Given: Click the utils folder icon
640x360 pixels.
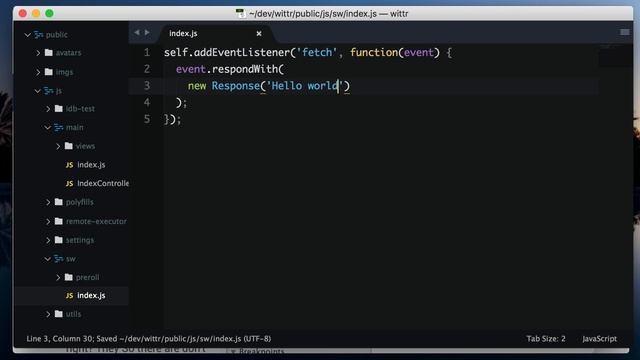Looking at the screenshot, I should tap(59, 314).
